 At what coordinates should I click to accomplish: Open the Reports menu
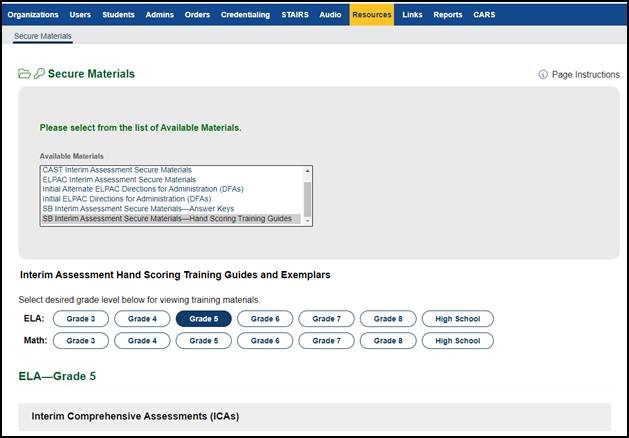(x=448, y=15)
